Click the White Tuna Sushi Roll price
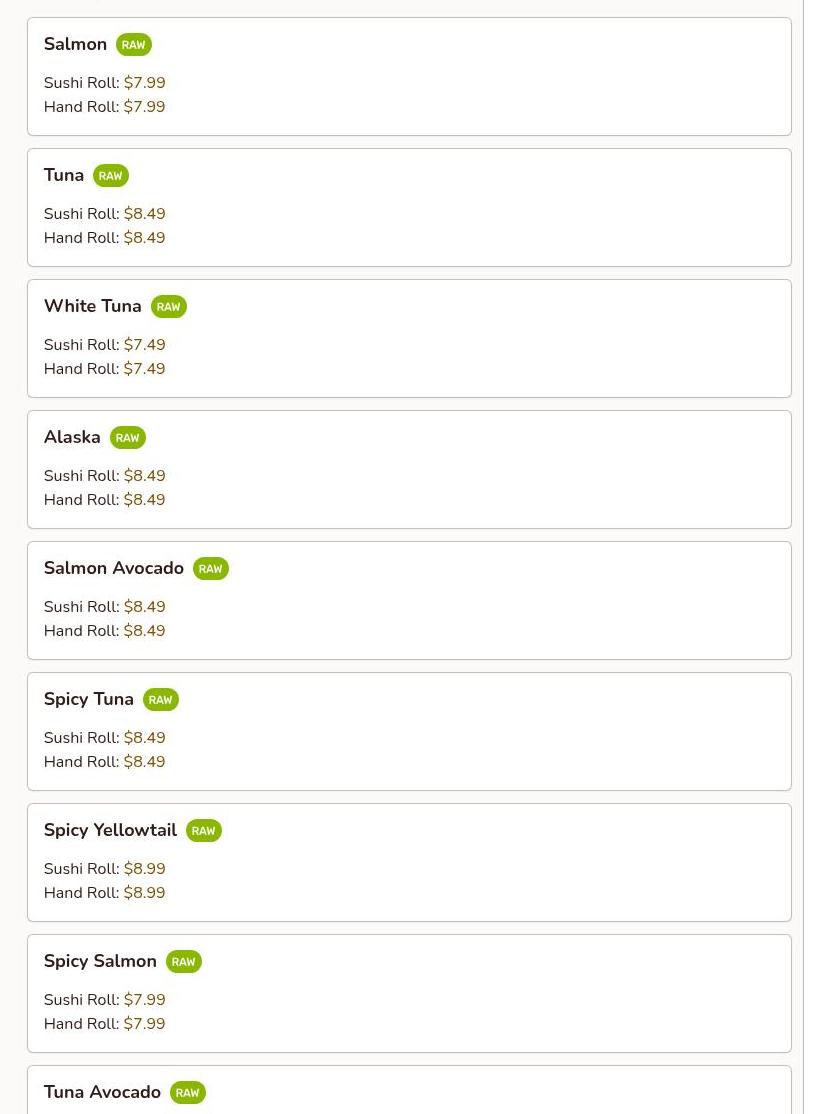 click(x=144, y=345)
